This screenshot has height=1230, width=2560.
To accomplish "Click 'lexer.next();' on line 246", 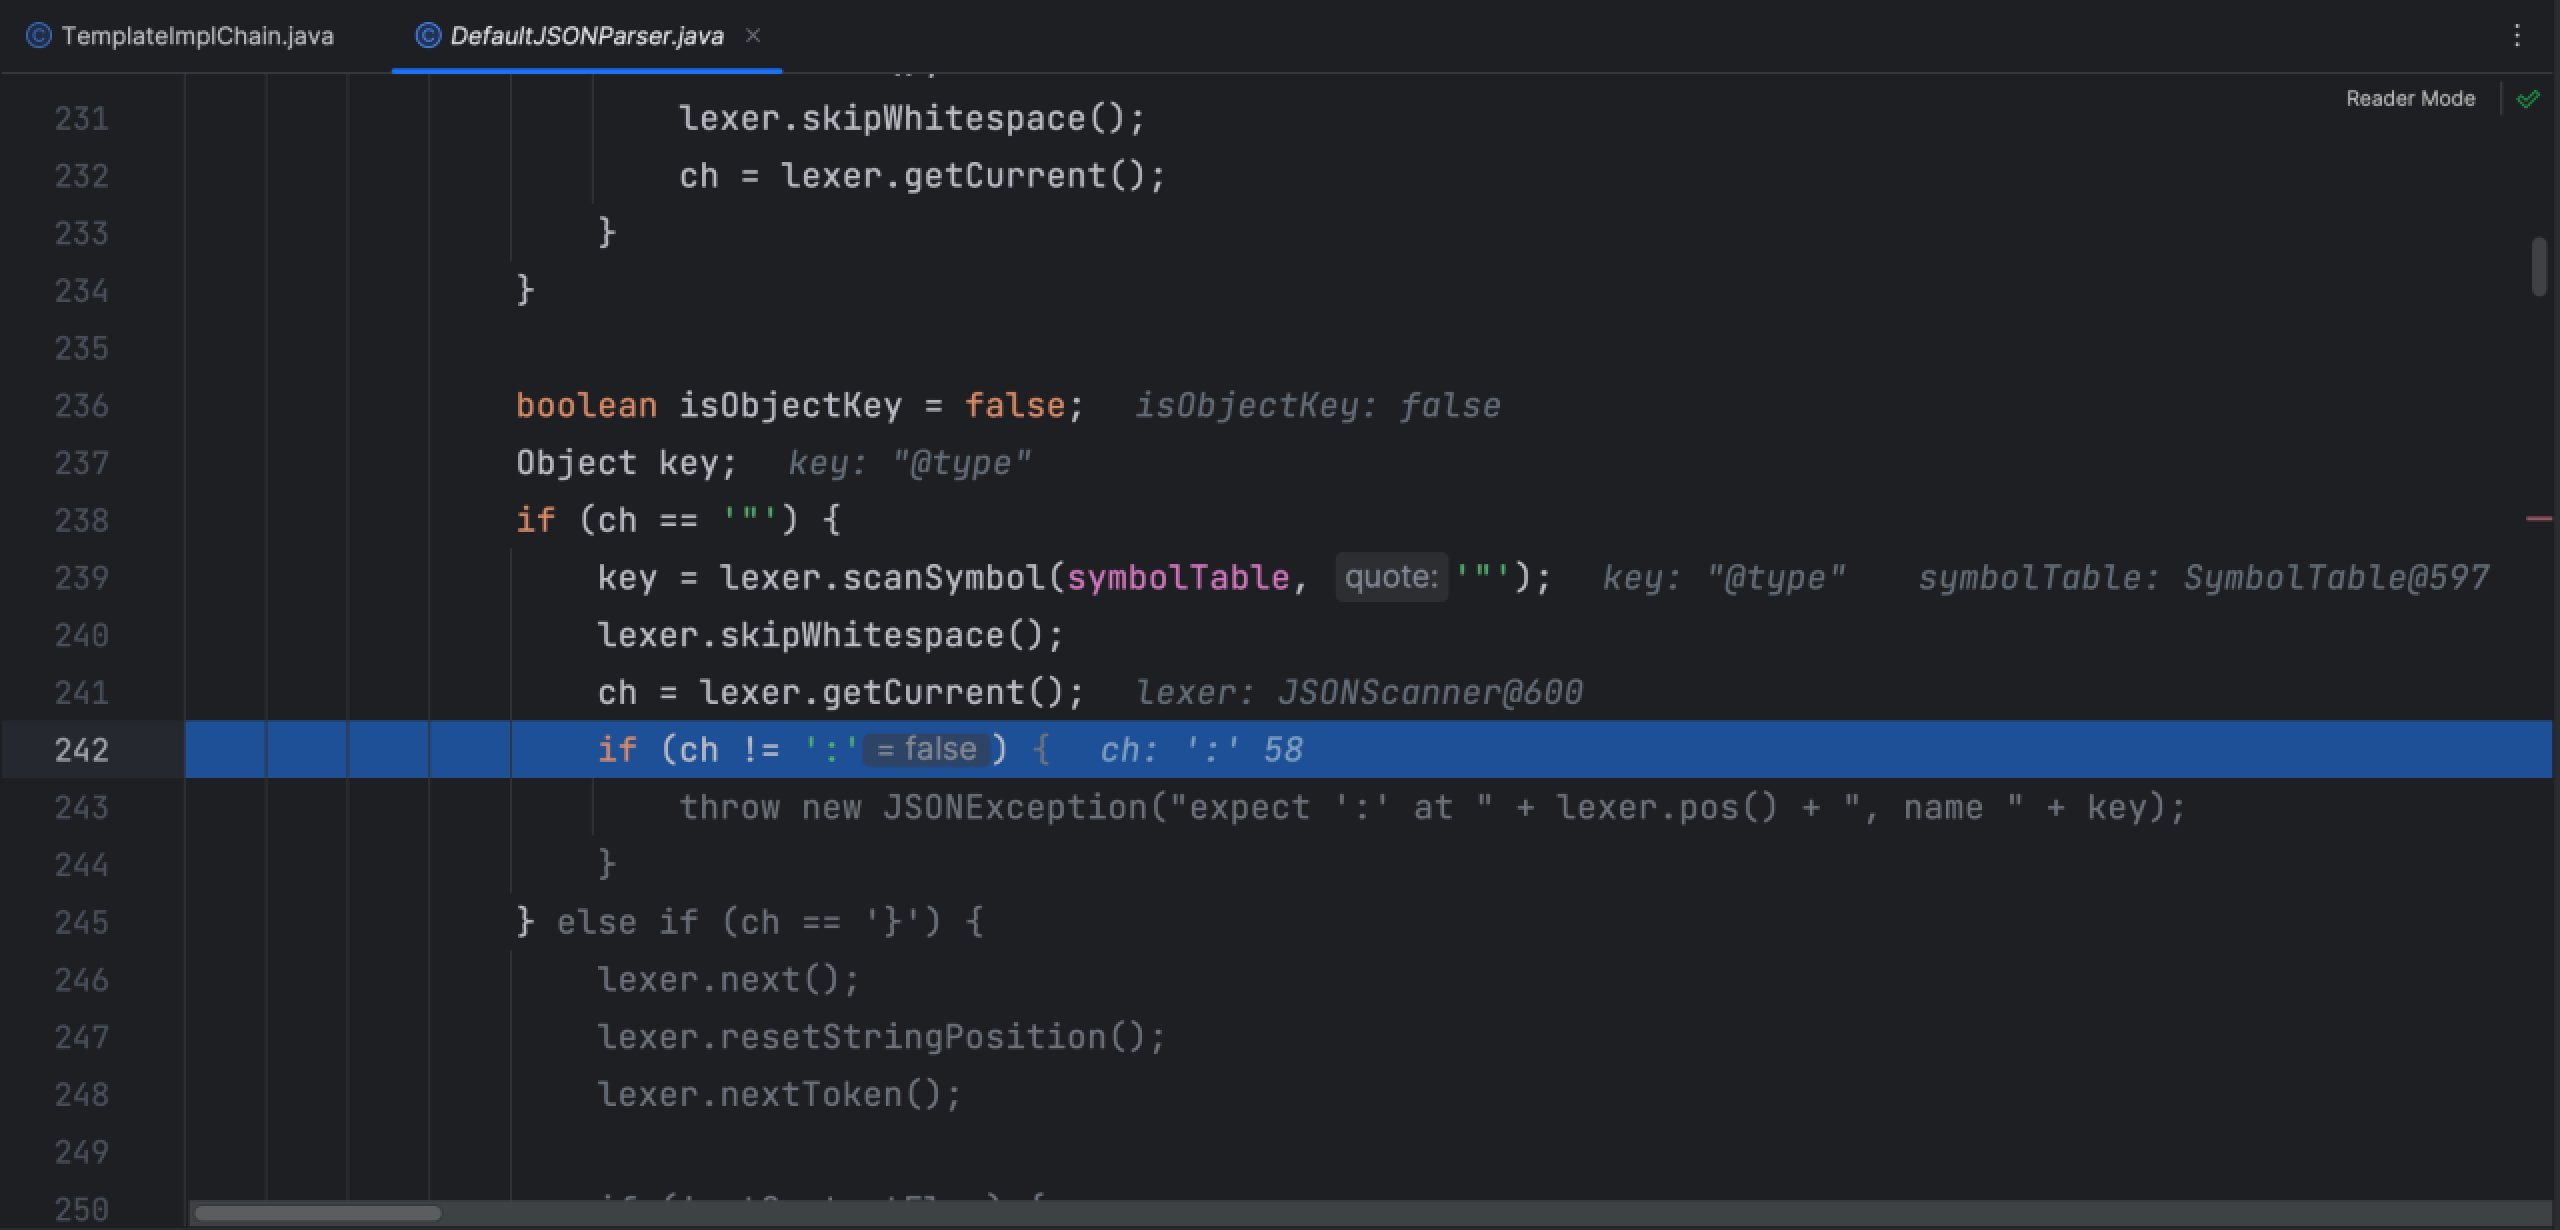I will pos(728,979).
